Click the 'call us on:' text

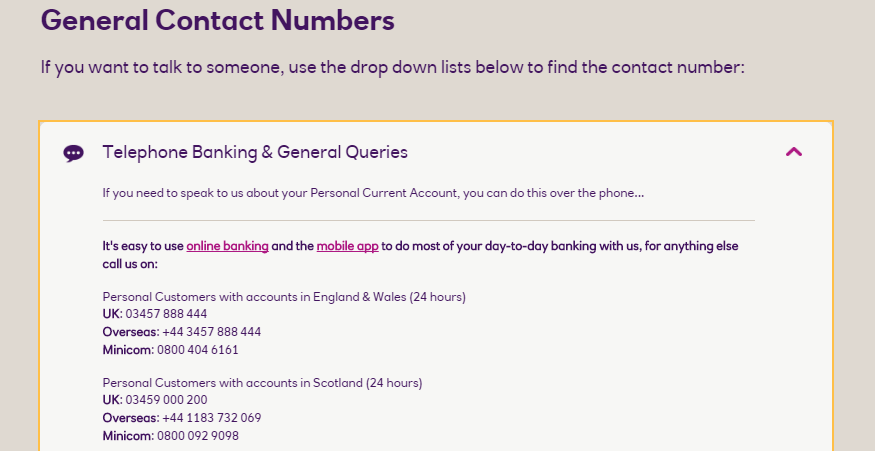(130, 264)
